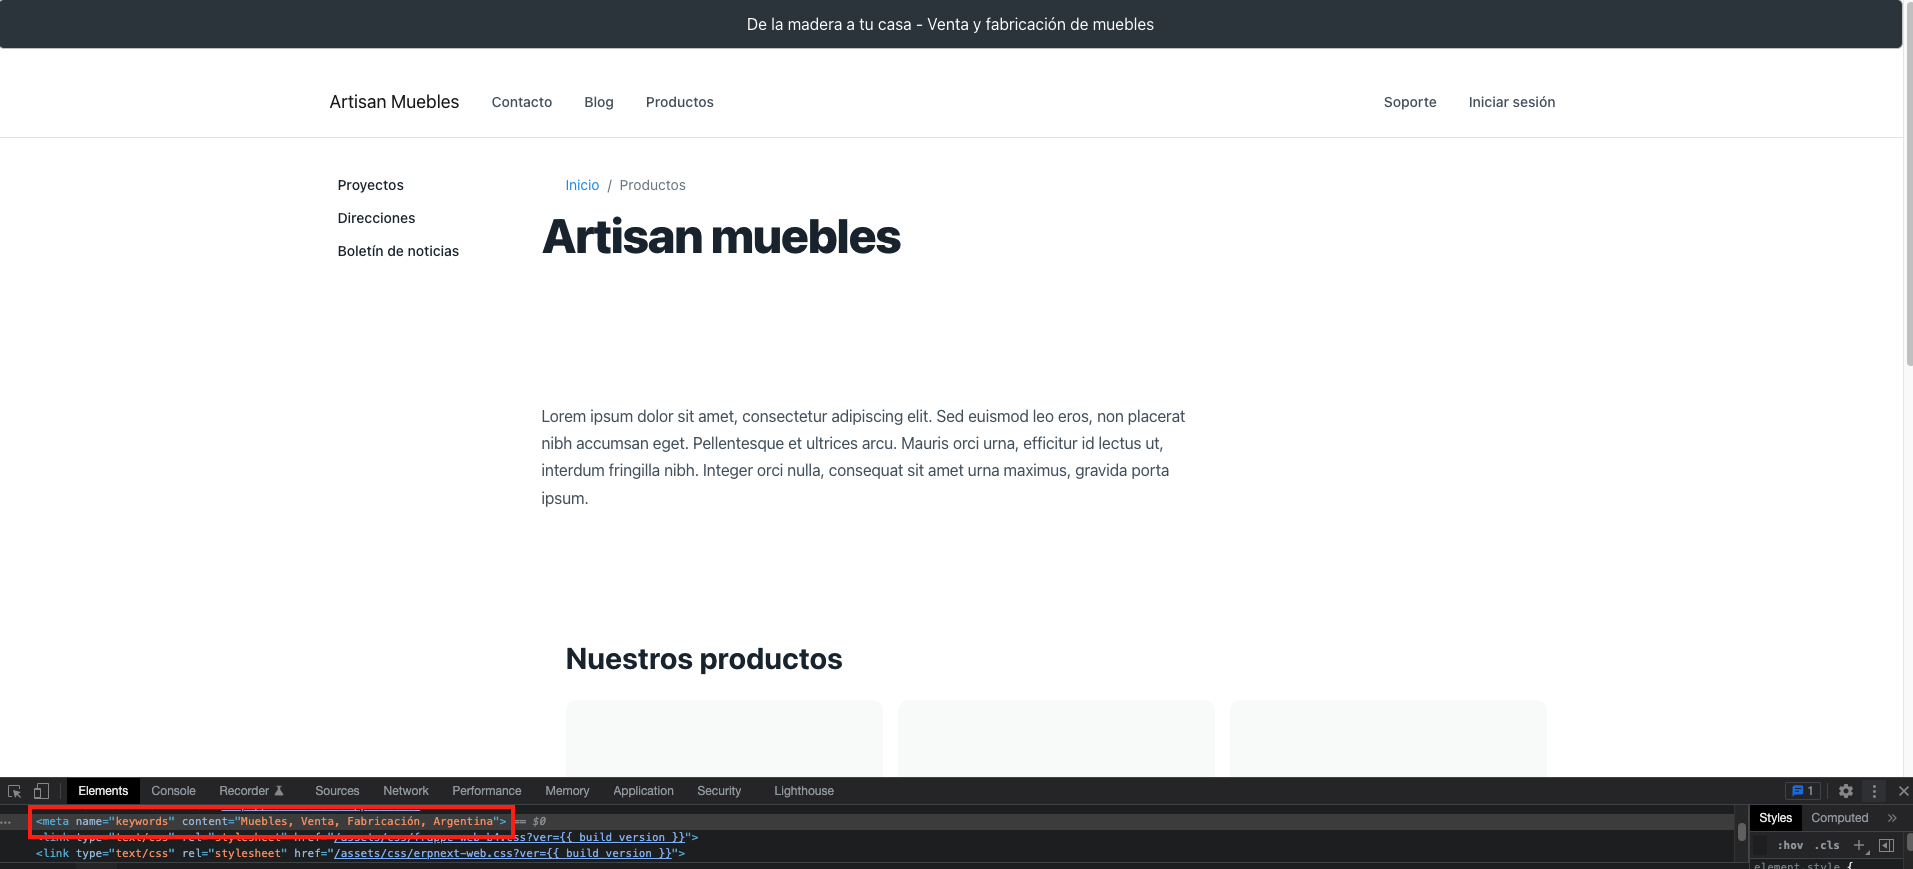Open the Recorder tab
The image size is (1913, 869).
coord(251,791)
